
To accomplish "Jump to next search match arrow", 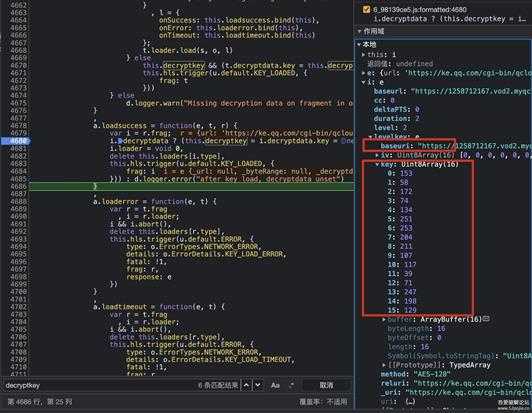I will 258,385.
